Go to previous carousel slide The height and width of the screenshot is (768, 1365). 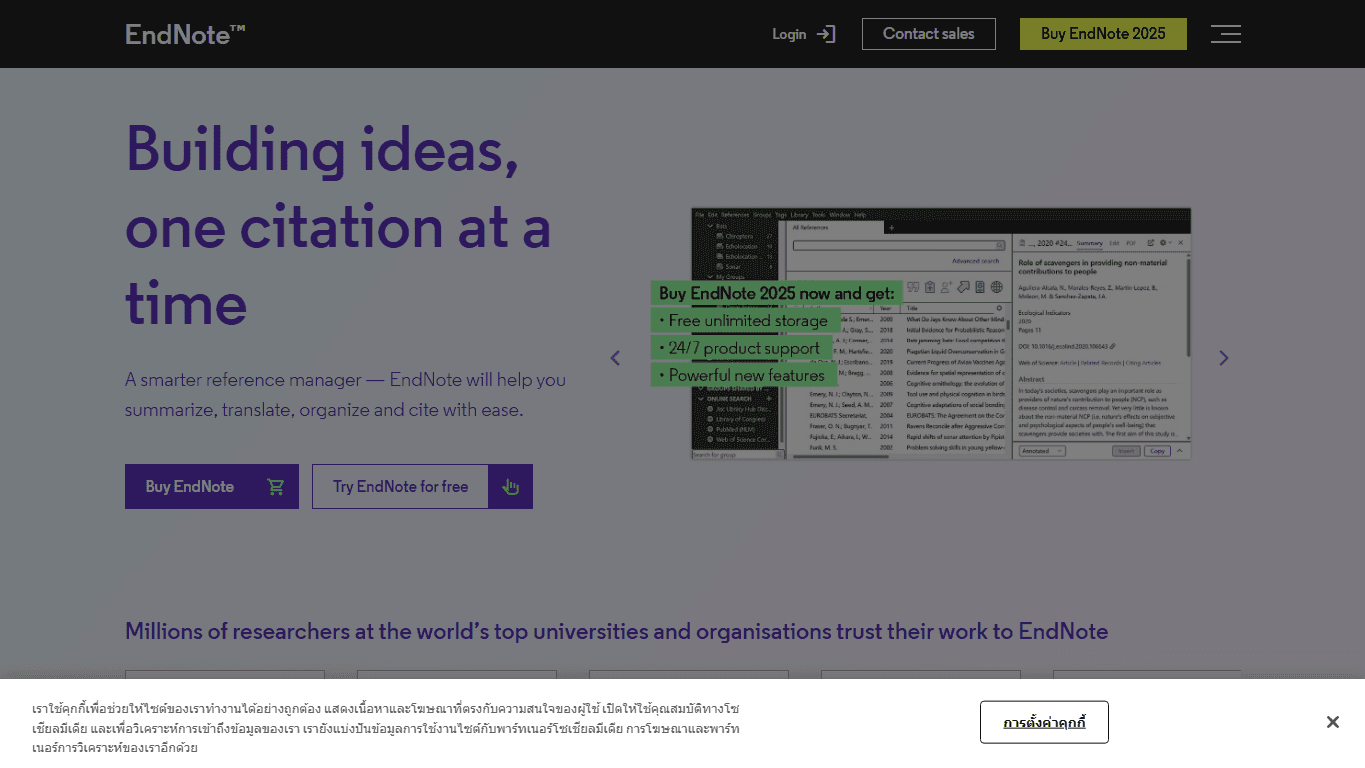pyautogui.click(x=615, y=357)
